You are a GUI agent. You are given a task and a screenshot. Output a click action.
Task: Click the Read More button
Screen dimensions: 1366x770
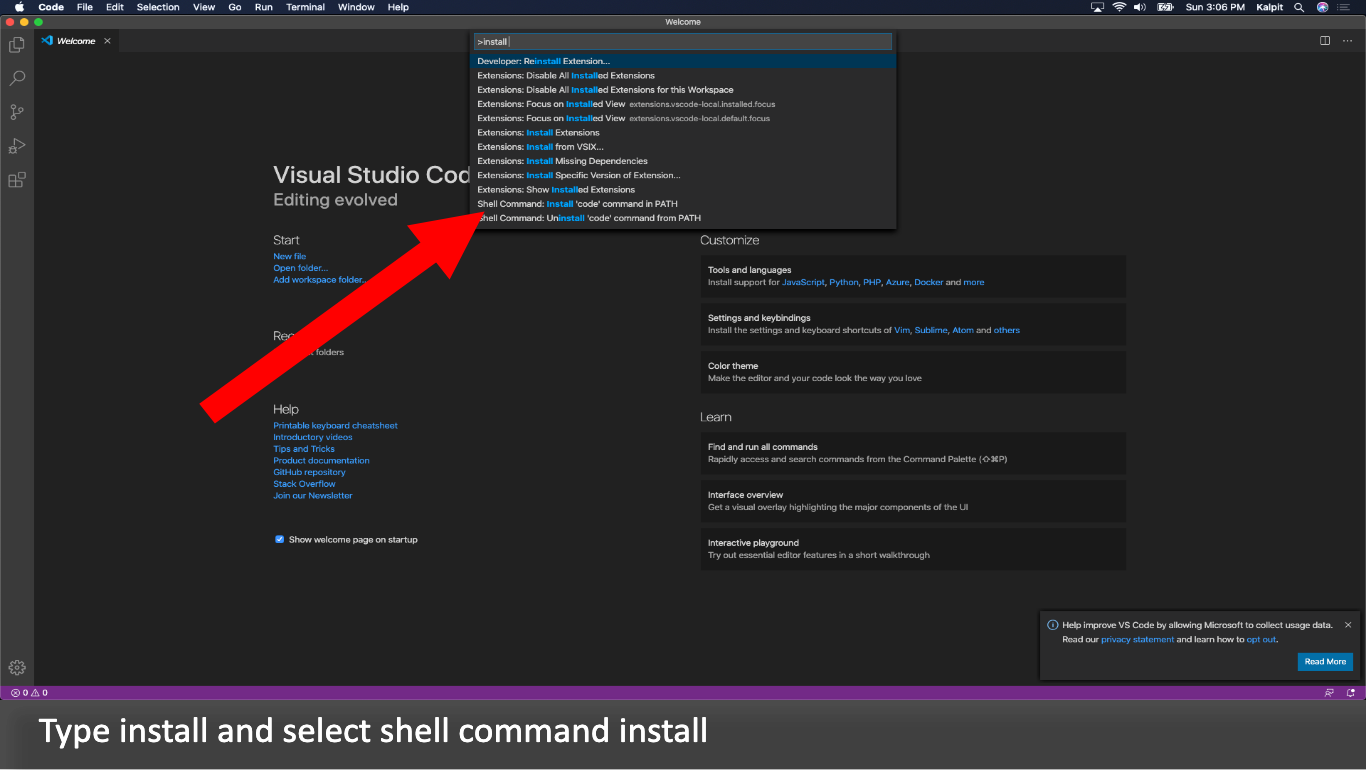click(1324, 661)
